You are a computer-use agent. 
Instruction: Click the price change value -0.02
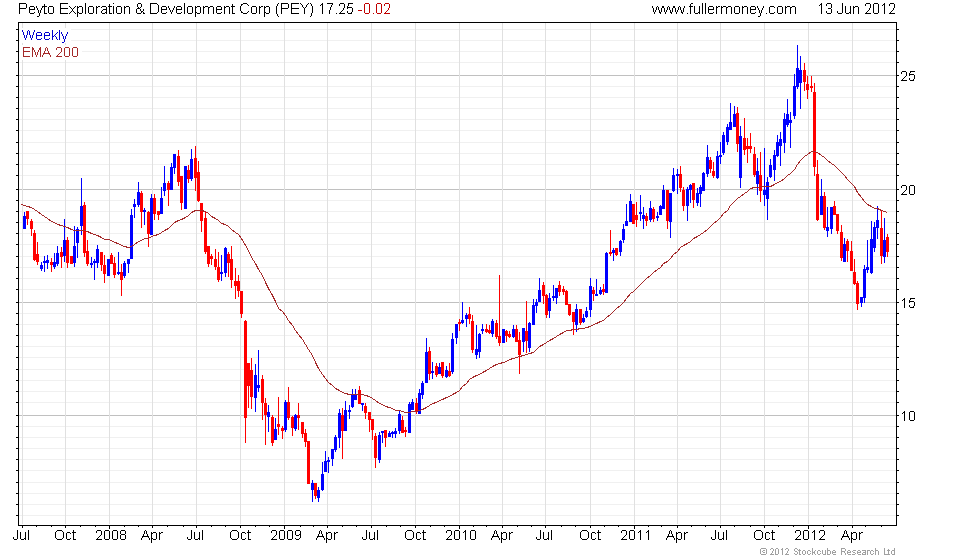(374, 9)
